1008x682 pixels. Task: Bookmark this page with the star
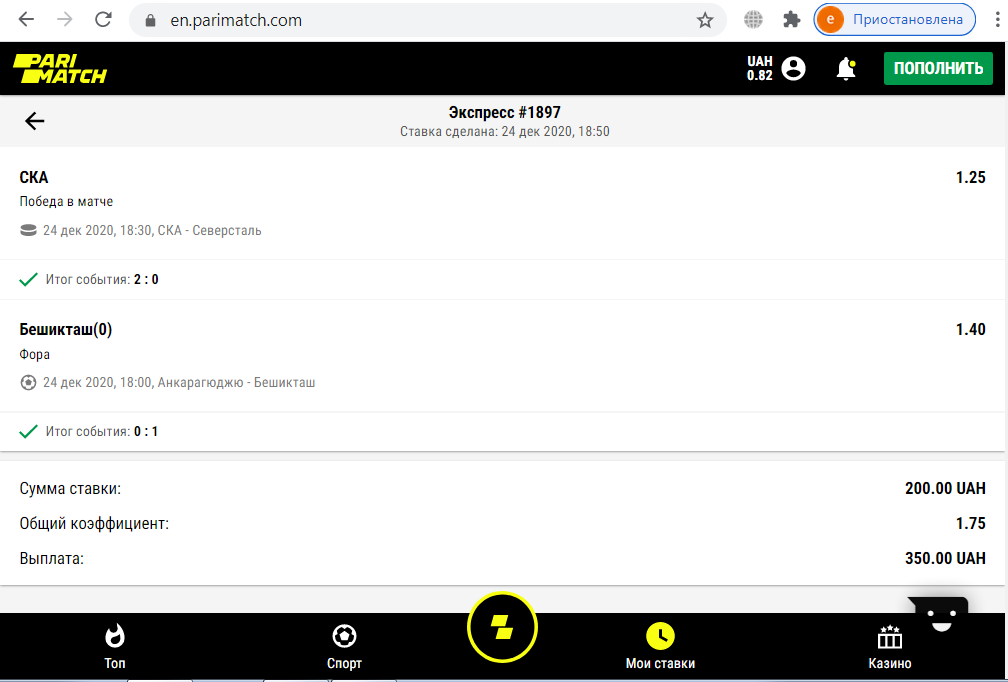coord(705,21)
